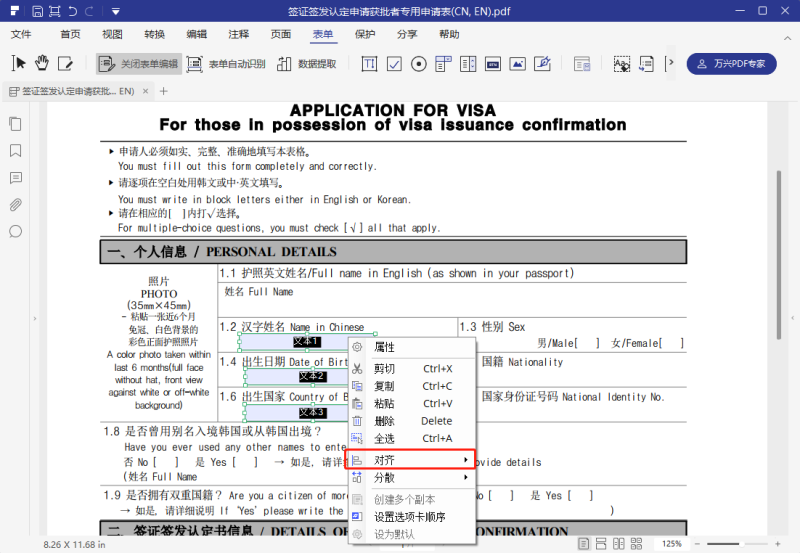This screenshot has width=800, height=553.
Task: Click the import form data icon
Action: [646, 64]
